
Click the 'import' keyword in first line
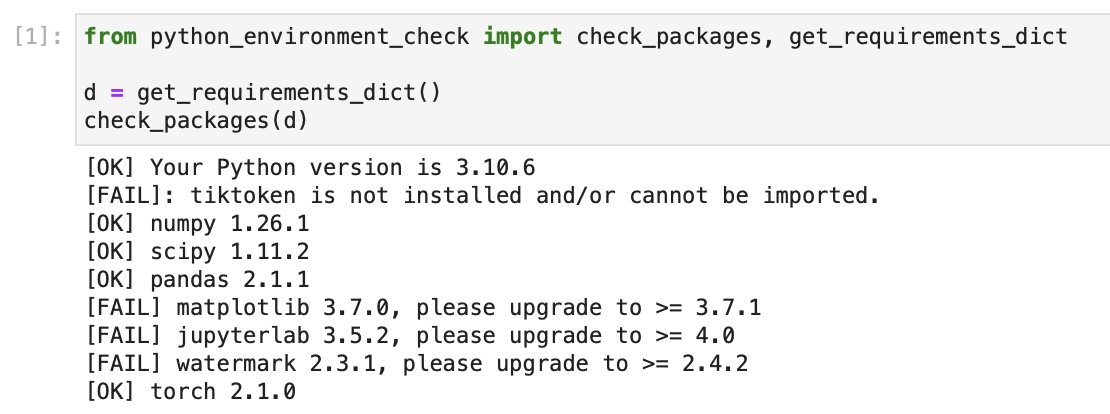click(x=522, y=38)
